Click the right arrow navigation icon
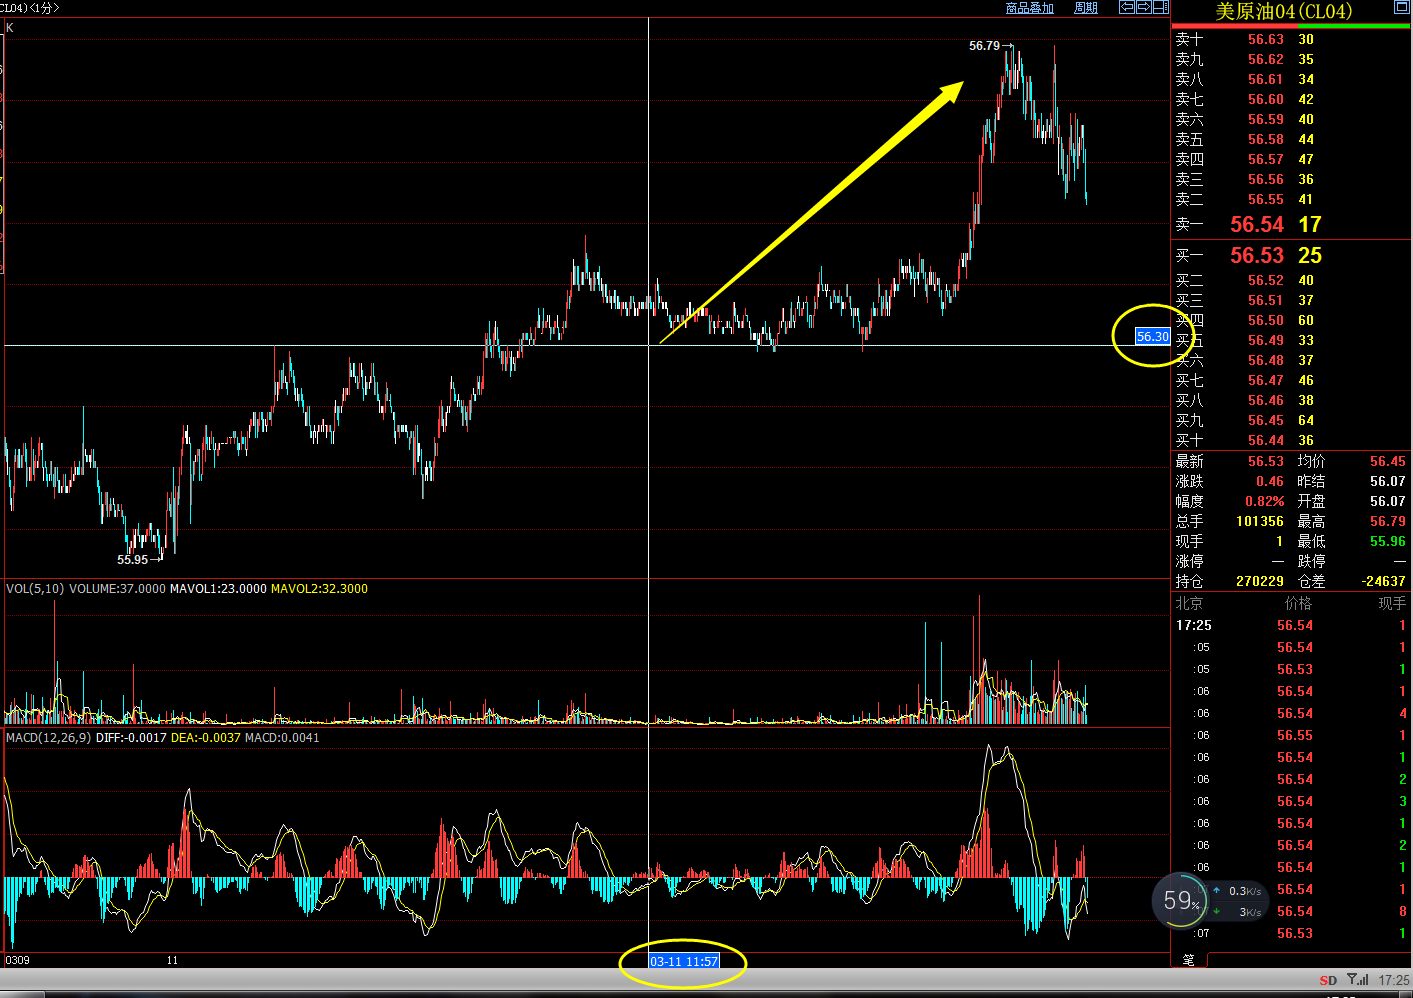 [x=1143, y=7]
